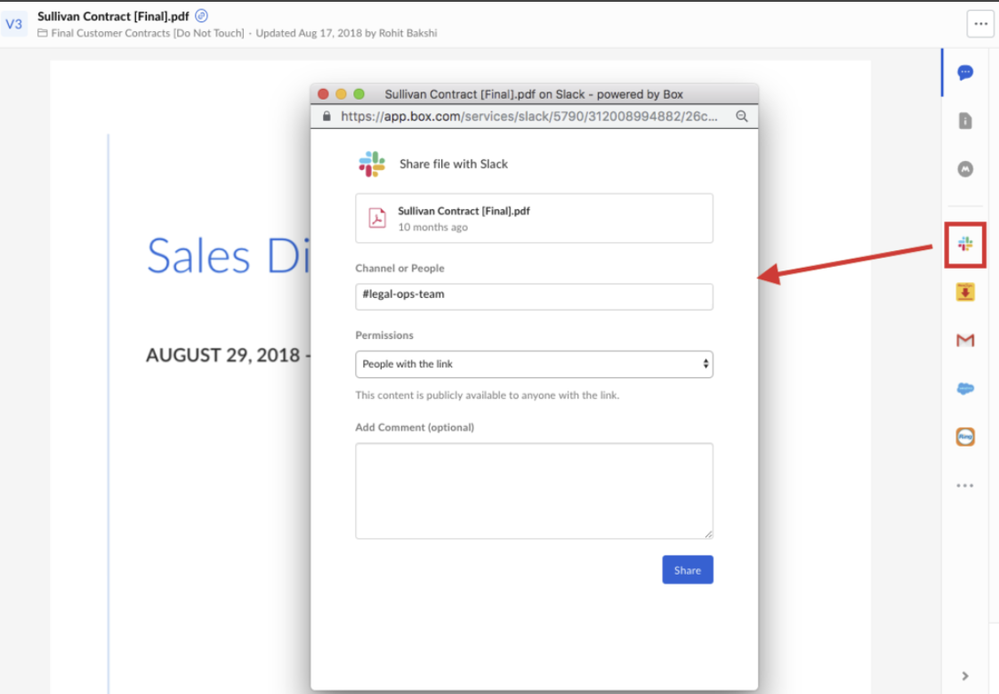Screen dimensions: 999x694
Task: Open the gray metadata icon in sidebar
Action: coord(965,169)
